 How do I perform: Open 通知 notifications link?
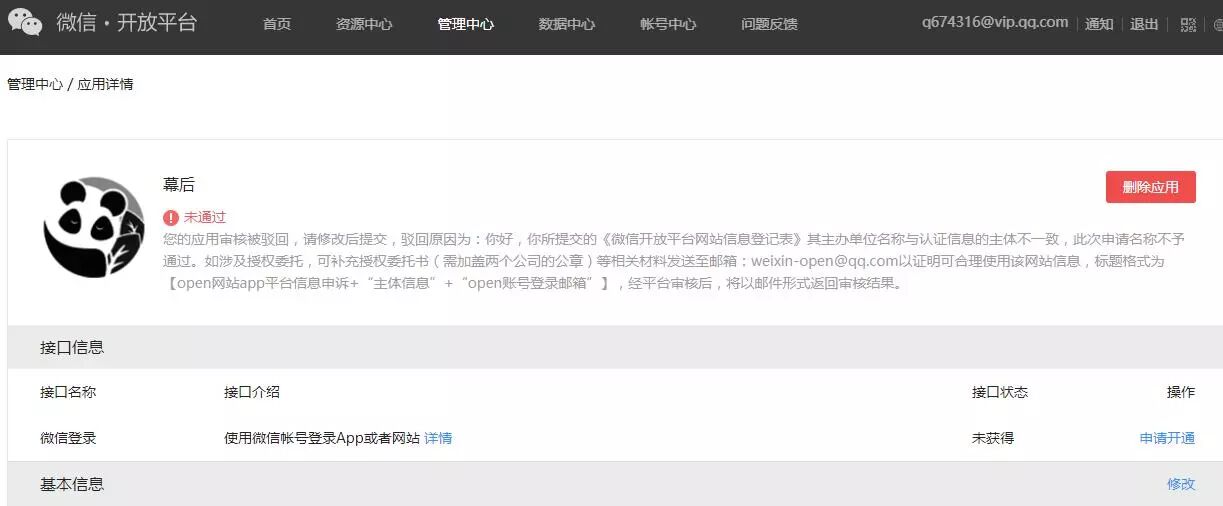1099,24
